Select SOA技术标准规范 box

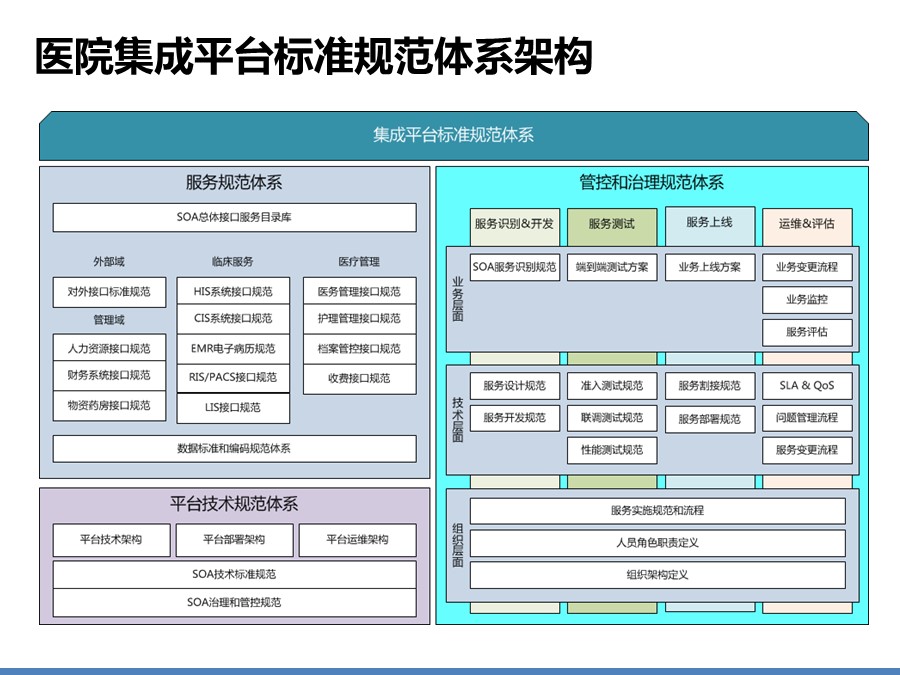coord(234,575)
